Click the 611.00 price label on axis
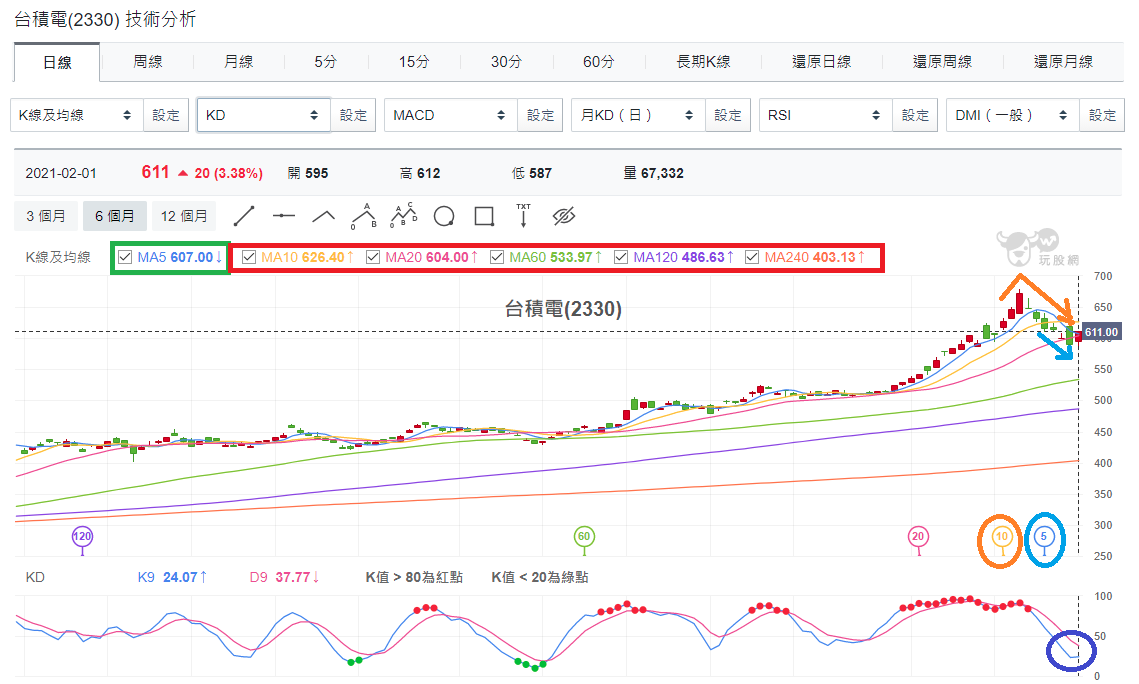This screenshot has height=684, width=1139. coord(1101,333)
